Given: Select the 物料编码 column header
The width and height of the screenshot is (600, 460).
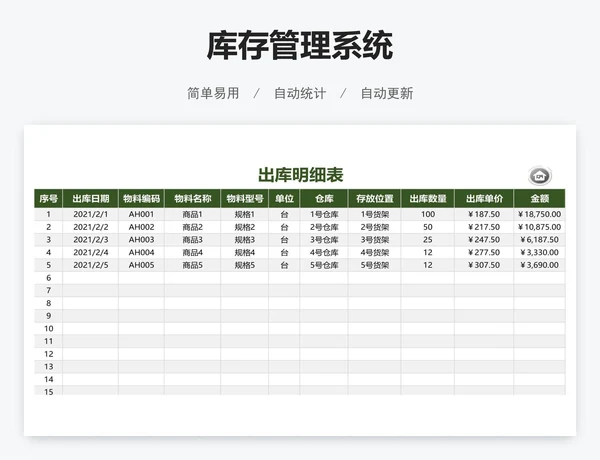Looking at the screenshot, I should 141,198.
